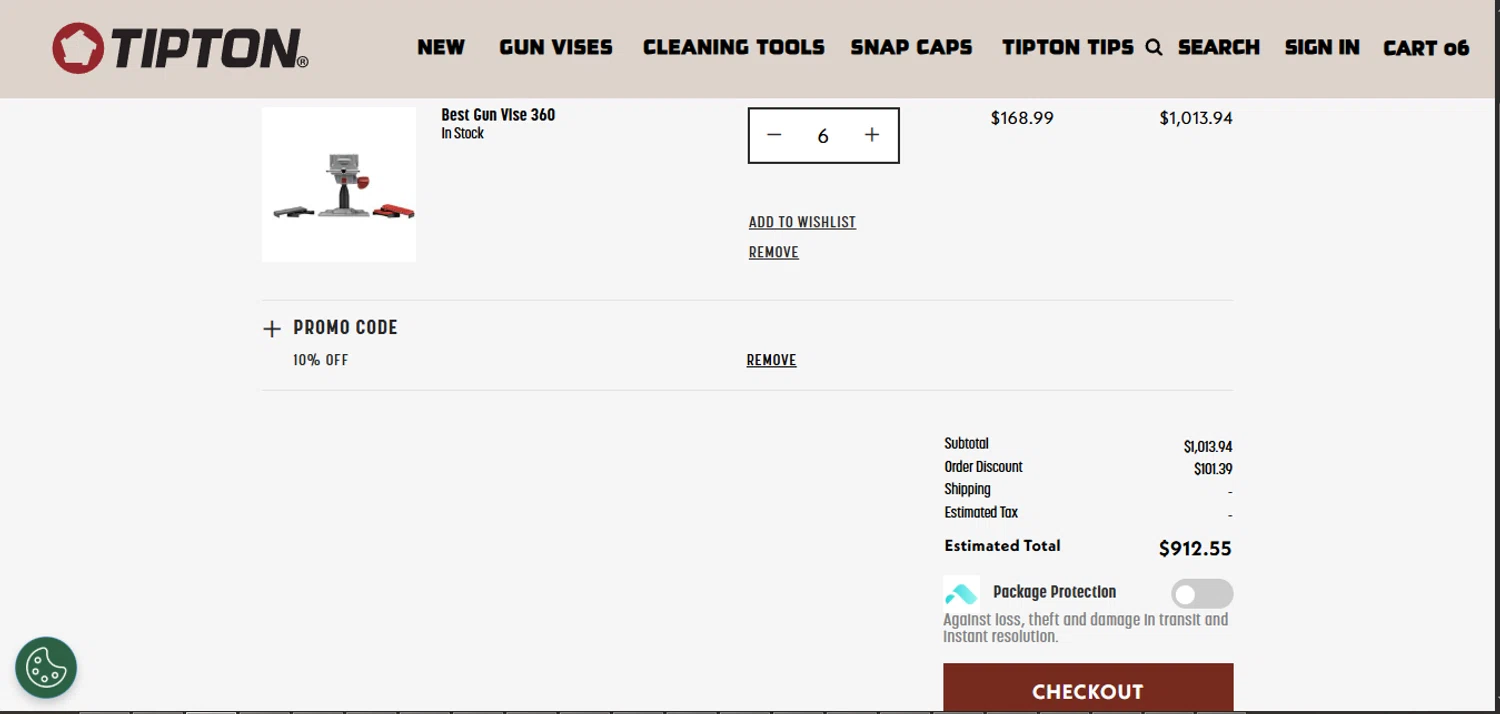Open the Gun Vises menu
Viewport: 1500px width, 714px height.
pos(556,47)
